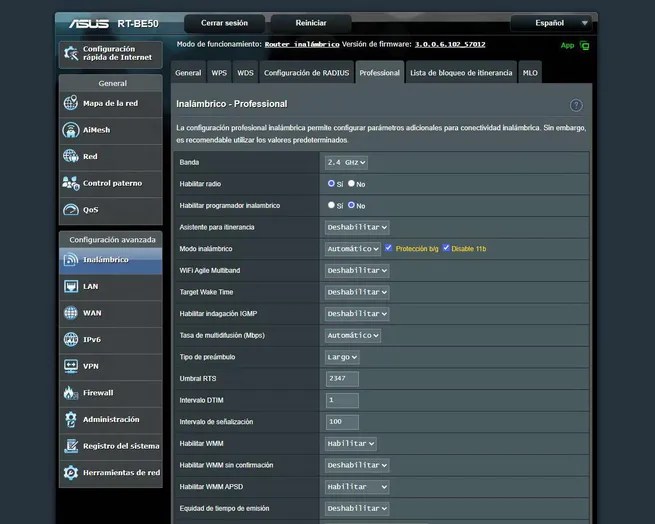Select the Firewall flame icon
The width and height of the screenshot is (655, 524).
tap(71, 393)
